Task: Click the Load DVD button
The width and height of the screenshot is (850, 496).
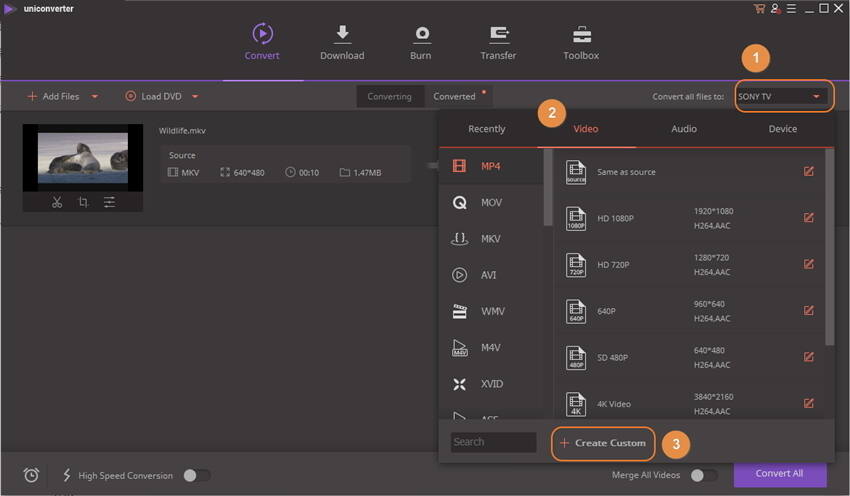Action: tap(153, 96)
